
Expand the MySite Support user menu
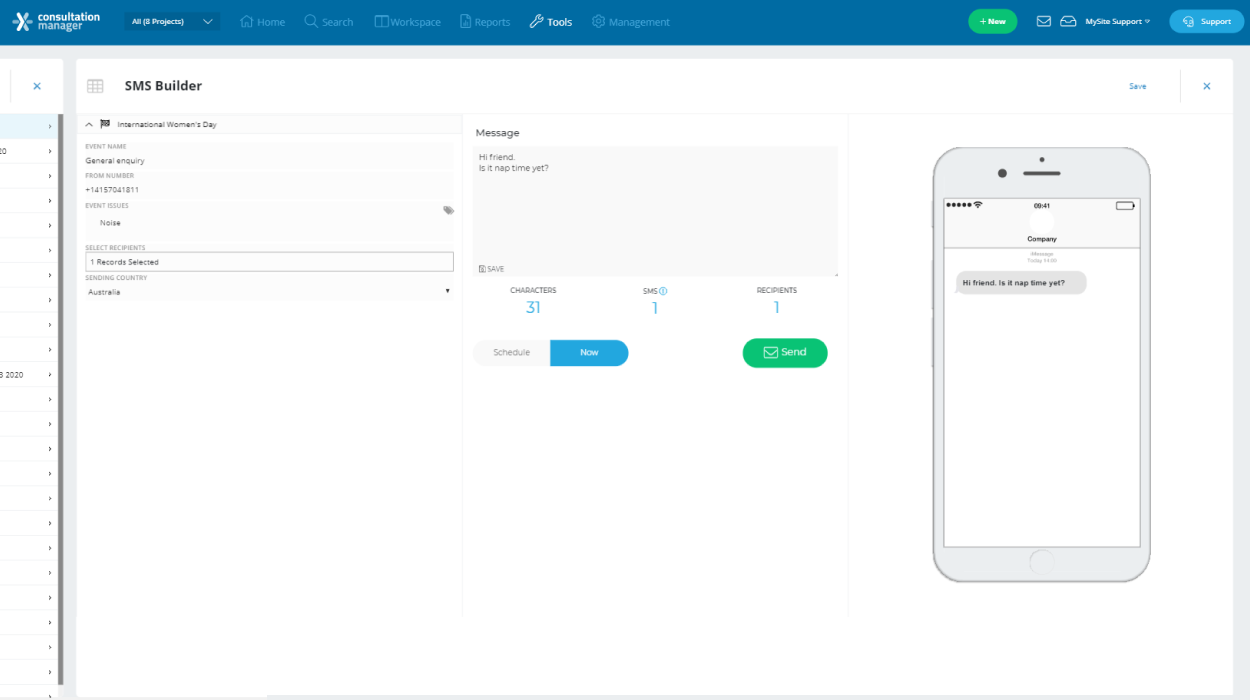[1118, 21]
